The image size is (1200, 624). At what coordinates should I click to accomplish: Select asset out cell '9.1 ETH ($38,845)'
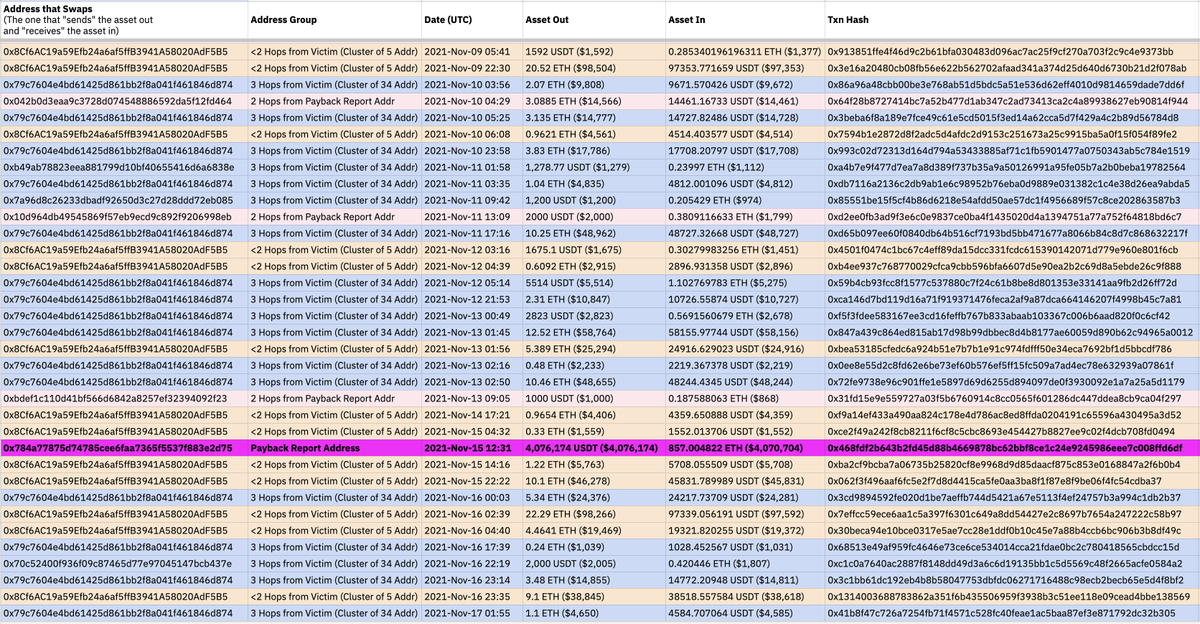[x=592, y=596]
